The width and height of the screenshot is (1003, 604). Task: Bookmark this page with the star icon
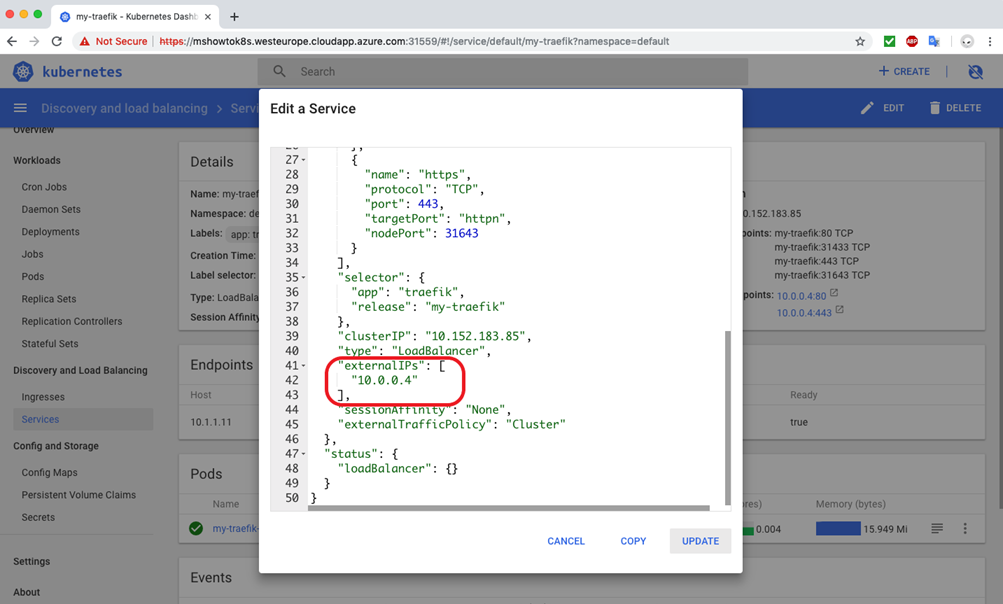[860, 42]
